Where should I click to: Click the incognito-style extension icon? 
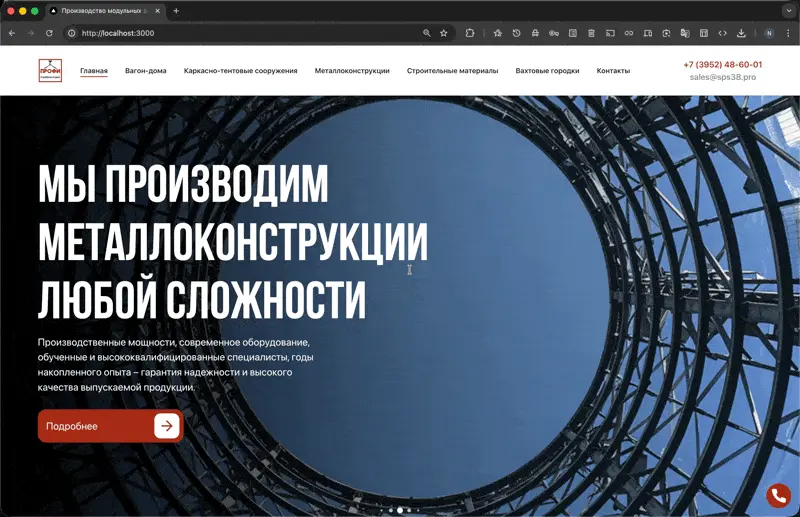pos(535,33)
